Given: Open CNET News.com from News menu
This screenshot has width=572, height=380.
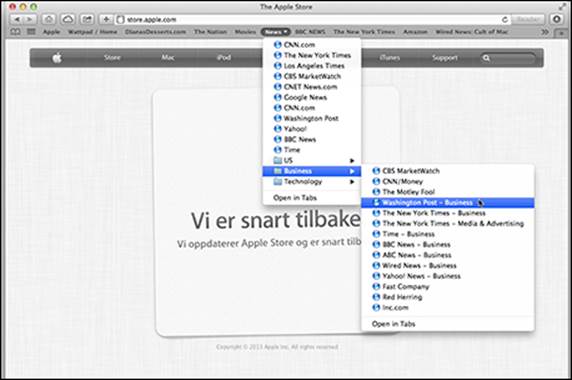Looking at the screenshot, I should tap(312, 87).
